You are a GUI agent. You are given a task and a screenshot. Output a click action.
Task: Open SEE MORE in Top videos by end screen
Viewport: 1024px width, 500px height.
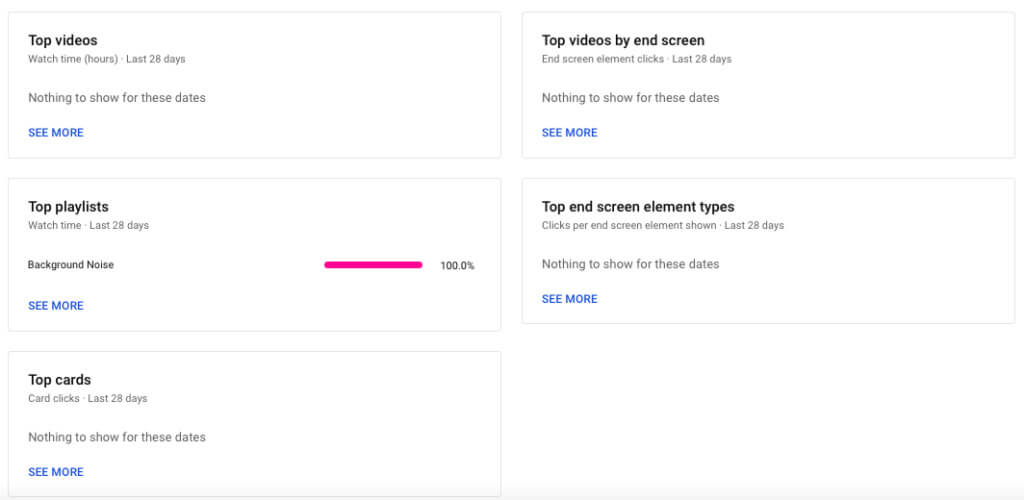pos(569,133)
